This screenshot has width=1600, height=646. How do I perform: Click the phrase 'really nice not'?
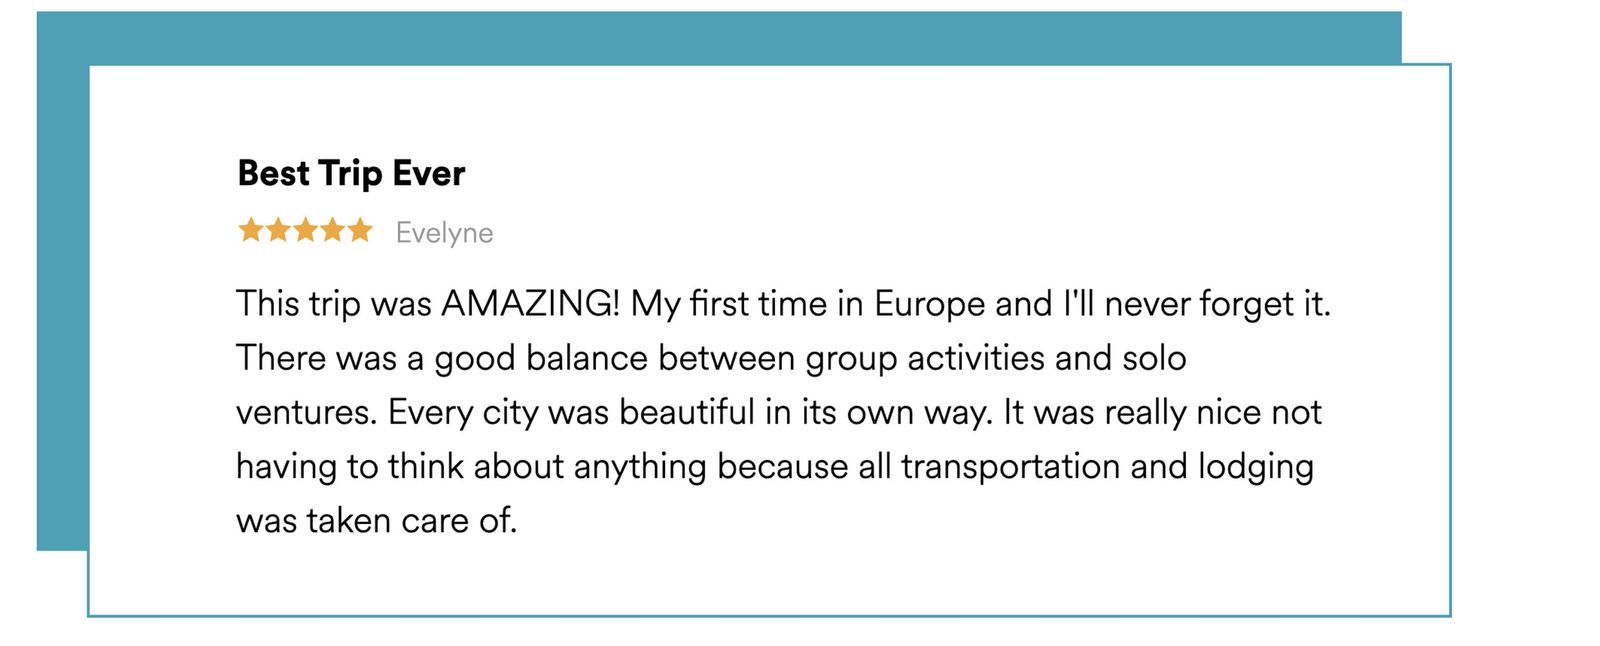1213,412
